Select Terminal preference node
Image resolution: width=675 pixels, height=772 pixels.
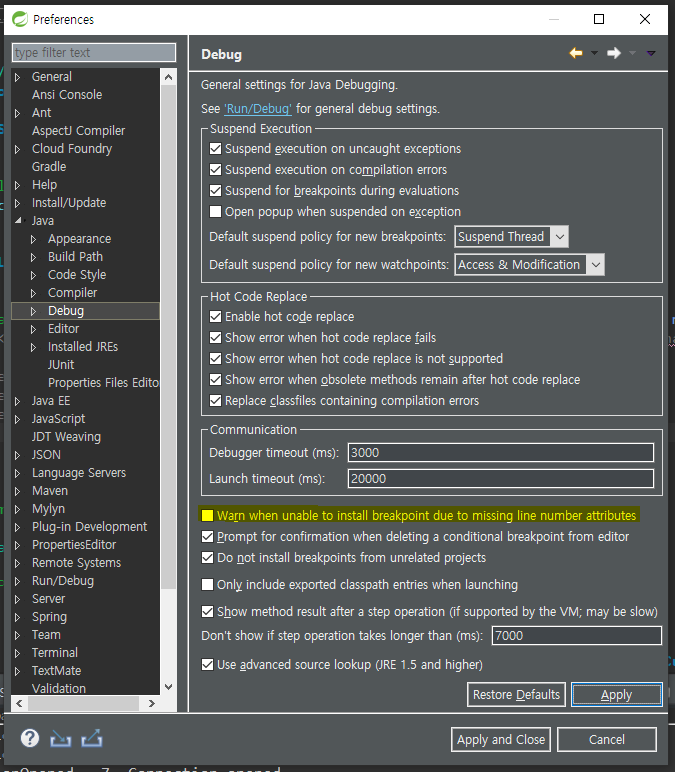pyautogui.click(x=55, y=653)
